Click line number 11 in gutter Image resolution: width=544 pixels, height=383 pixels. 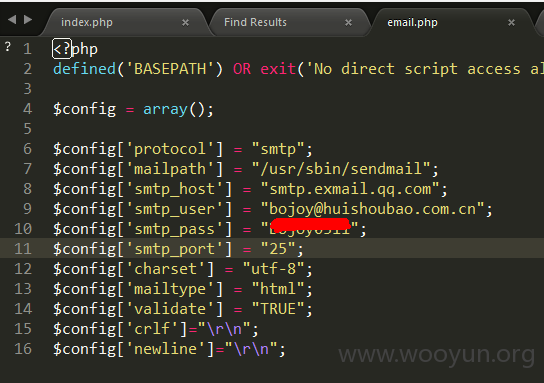(x=23, y=249)
